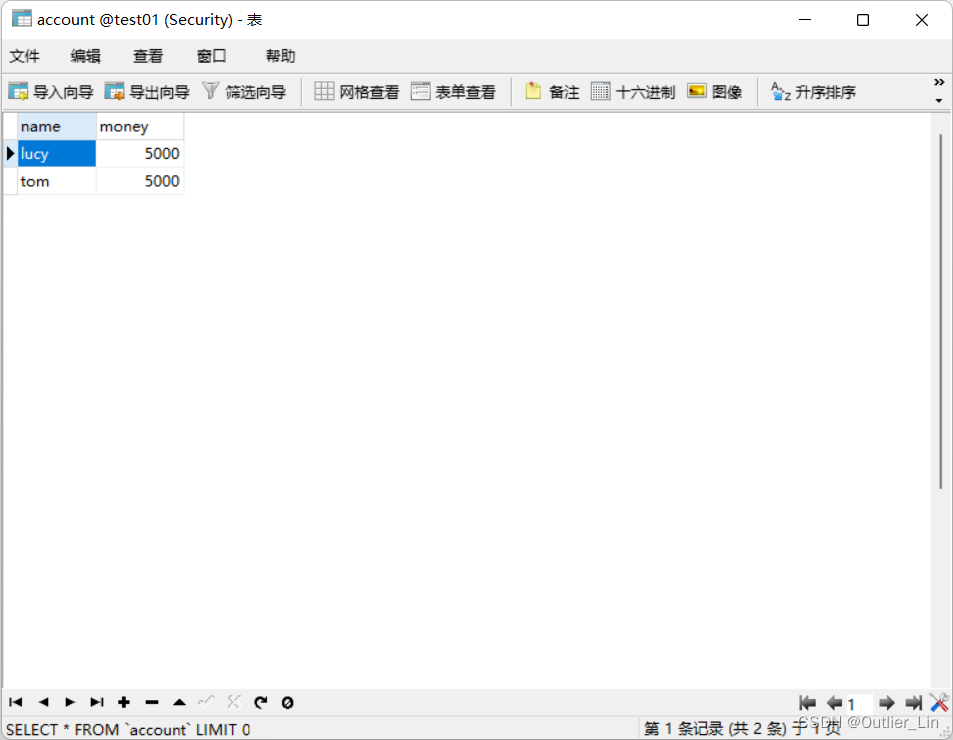Image resolution: width=953 pixels, height=740 pixels.
Task: Launch the 导出向导 export wizard
Action: (x=147, y=92)
